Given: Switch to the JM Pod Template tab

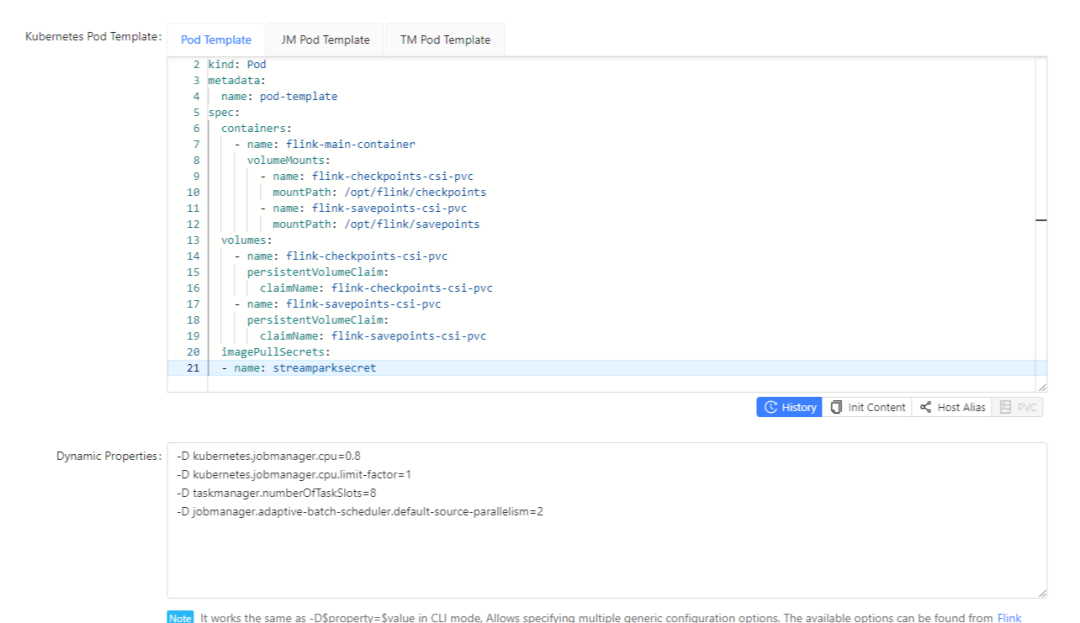Looking at the screenshot, I should tap(326, 40).
